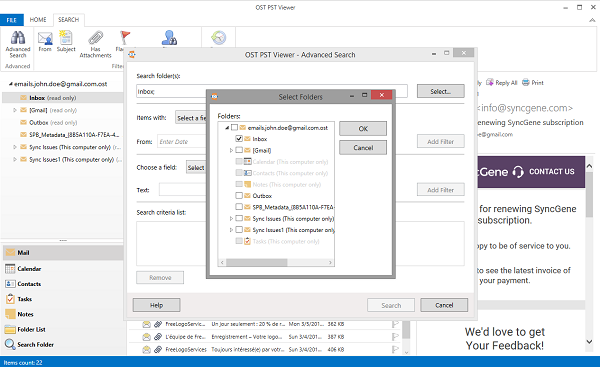Open the Tasks navigation pane
The image size is (600, 367).
pyautogui.click(x=63, y=299)
